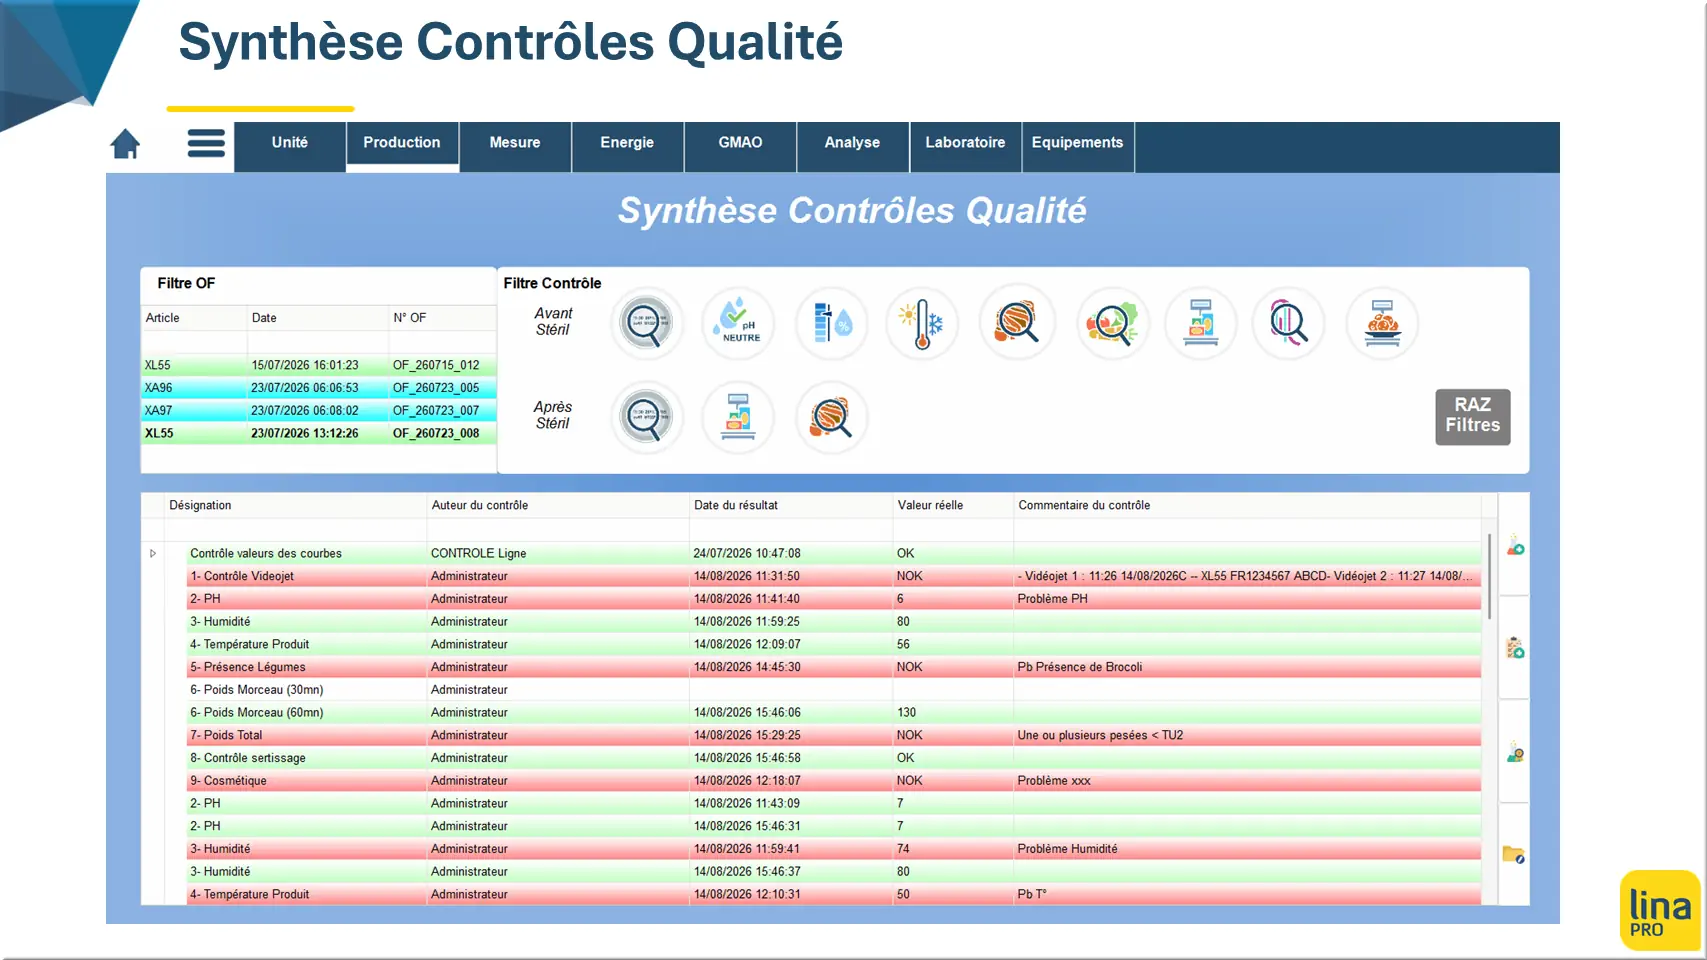Sort by Commentaire du contrôle column

tap(1247, 505)
